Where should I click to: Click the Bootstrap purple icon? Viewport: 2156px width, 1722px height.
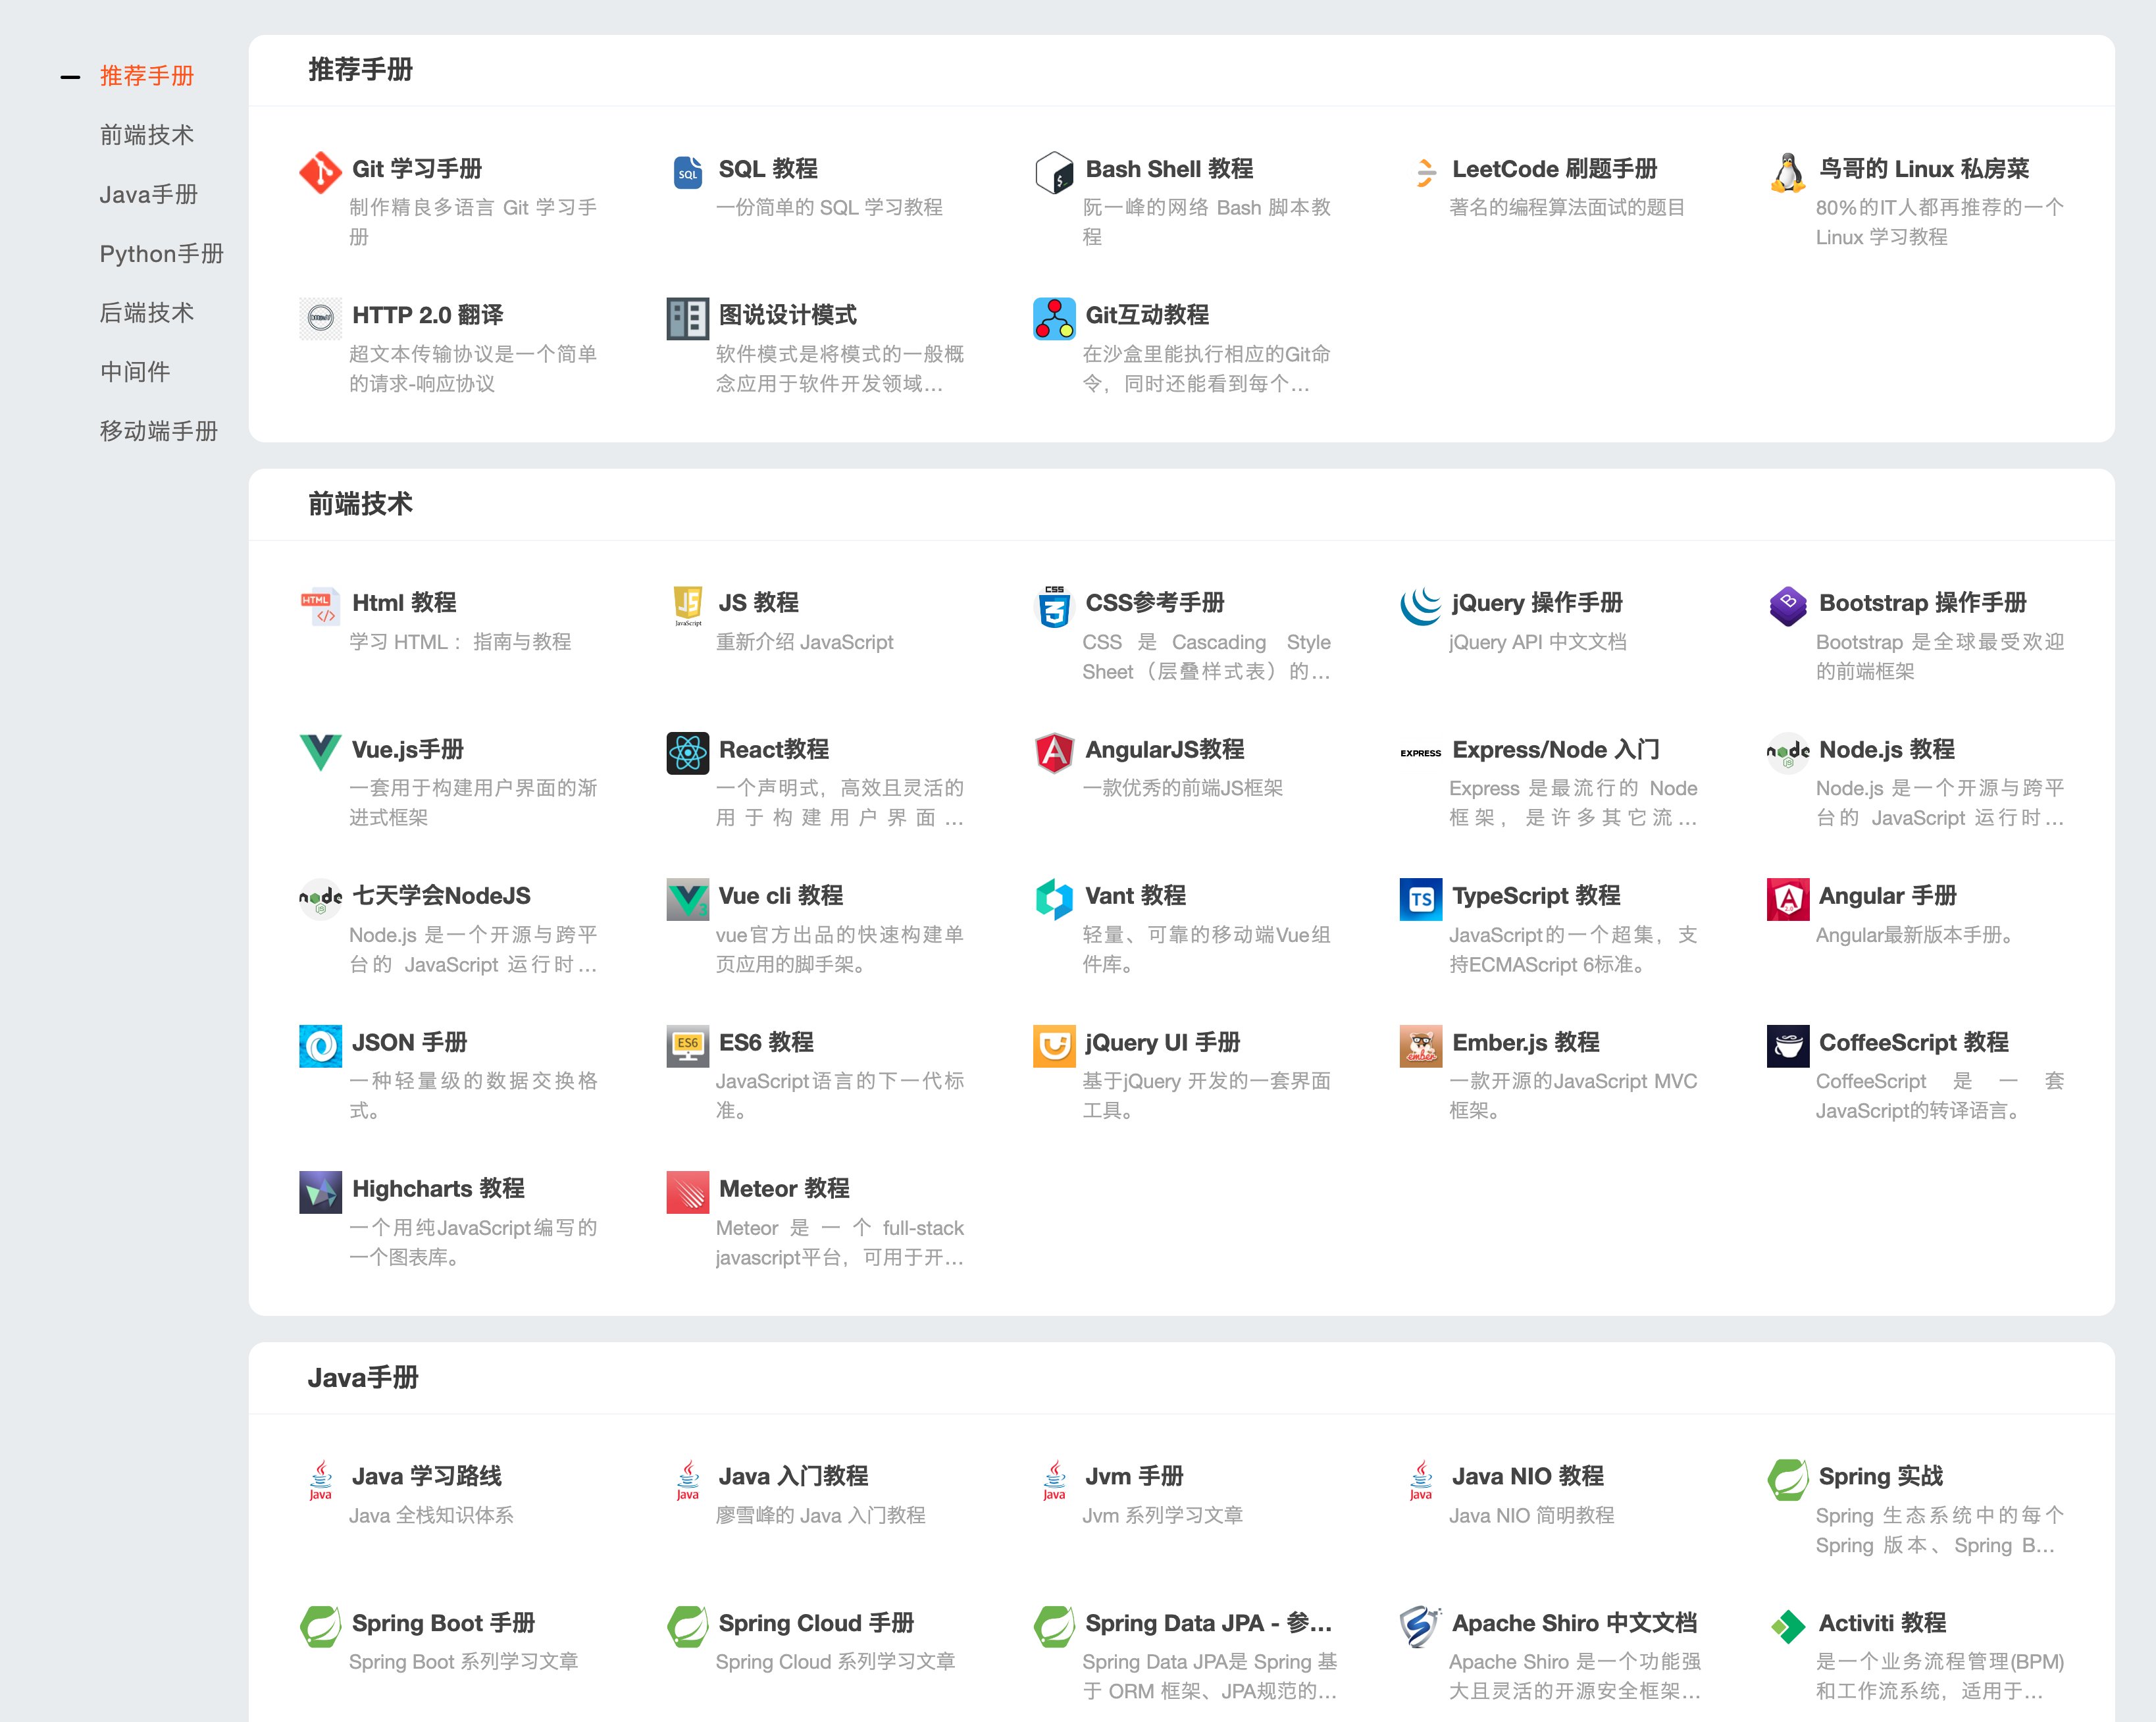(1788, 606)
